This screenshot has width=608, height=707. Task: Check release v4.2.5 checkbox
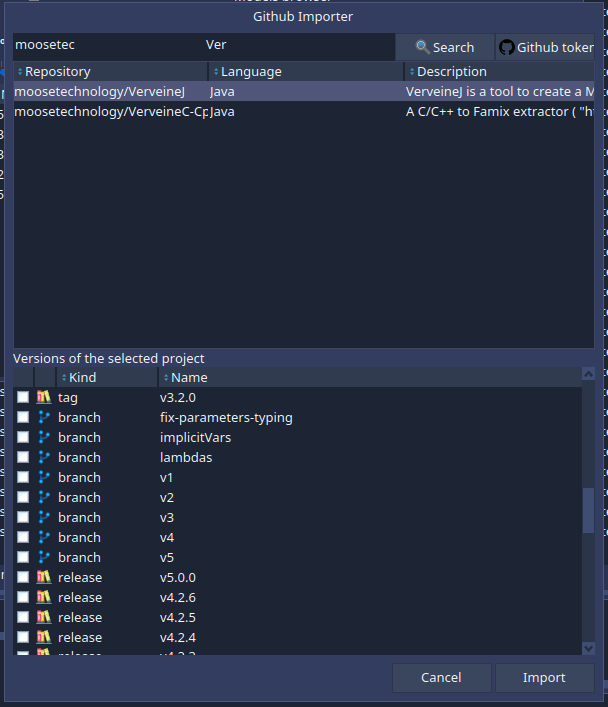[23, 617]
